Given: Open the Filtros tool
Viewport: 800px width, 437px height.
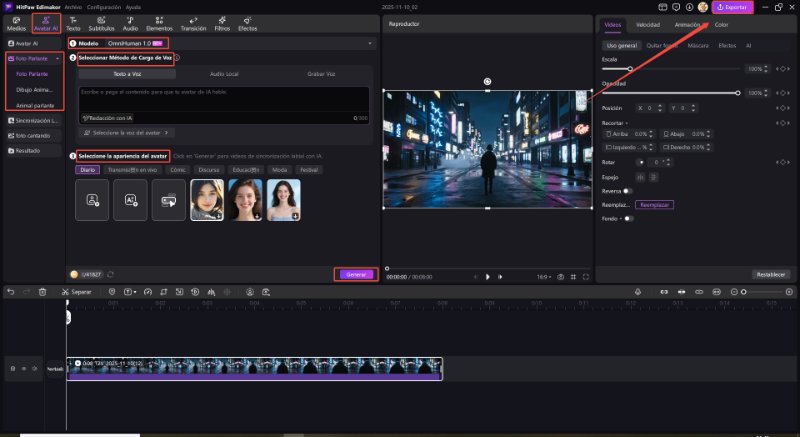Looking at the screenshot, I should click(222, 24).
